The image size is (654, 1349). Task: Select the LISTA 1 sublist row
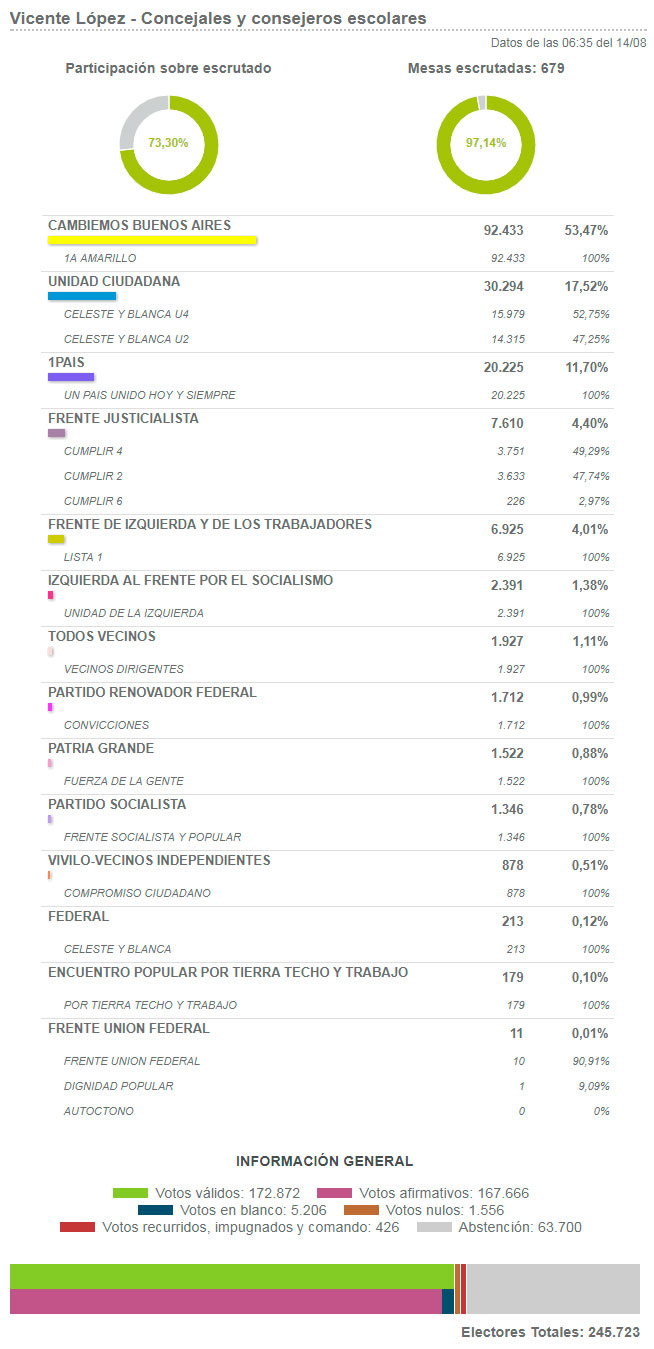[83, 557]
